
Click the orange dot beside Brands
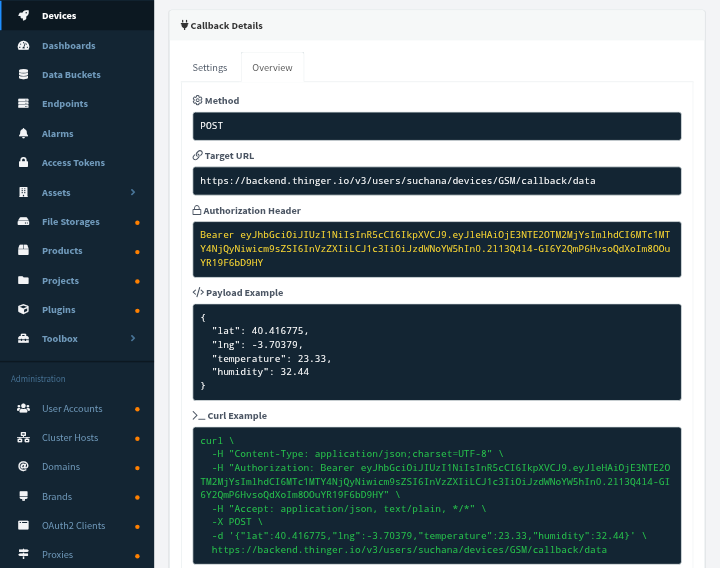point(137,497)
